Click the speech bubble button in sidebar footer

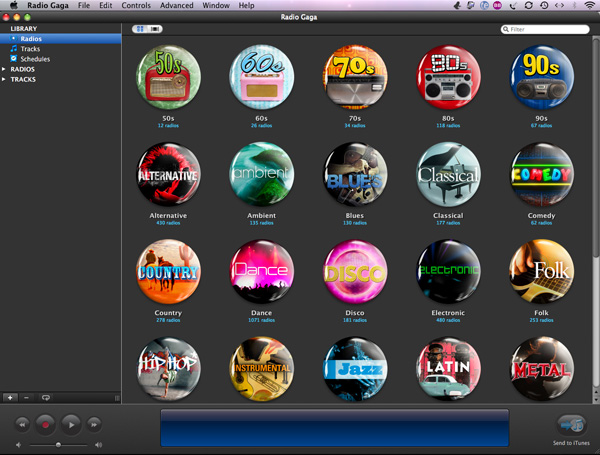[46, 397]
